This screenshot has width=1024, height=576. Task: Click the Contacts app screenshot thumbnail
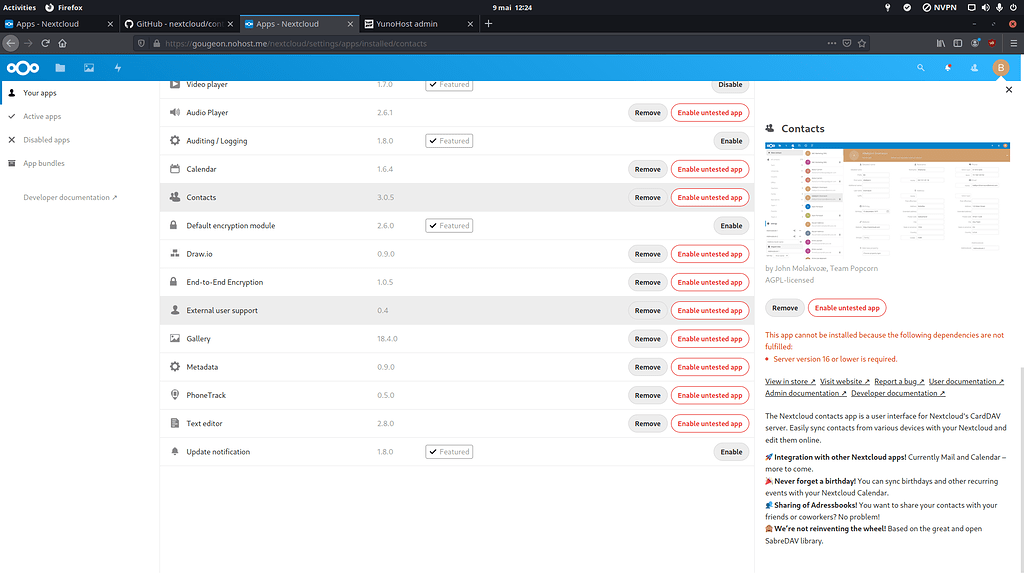tap(888, 200)
